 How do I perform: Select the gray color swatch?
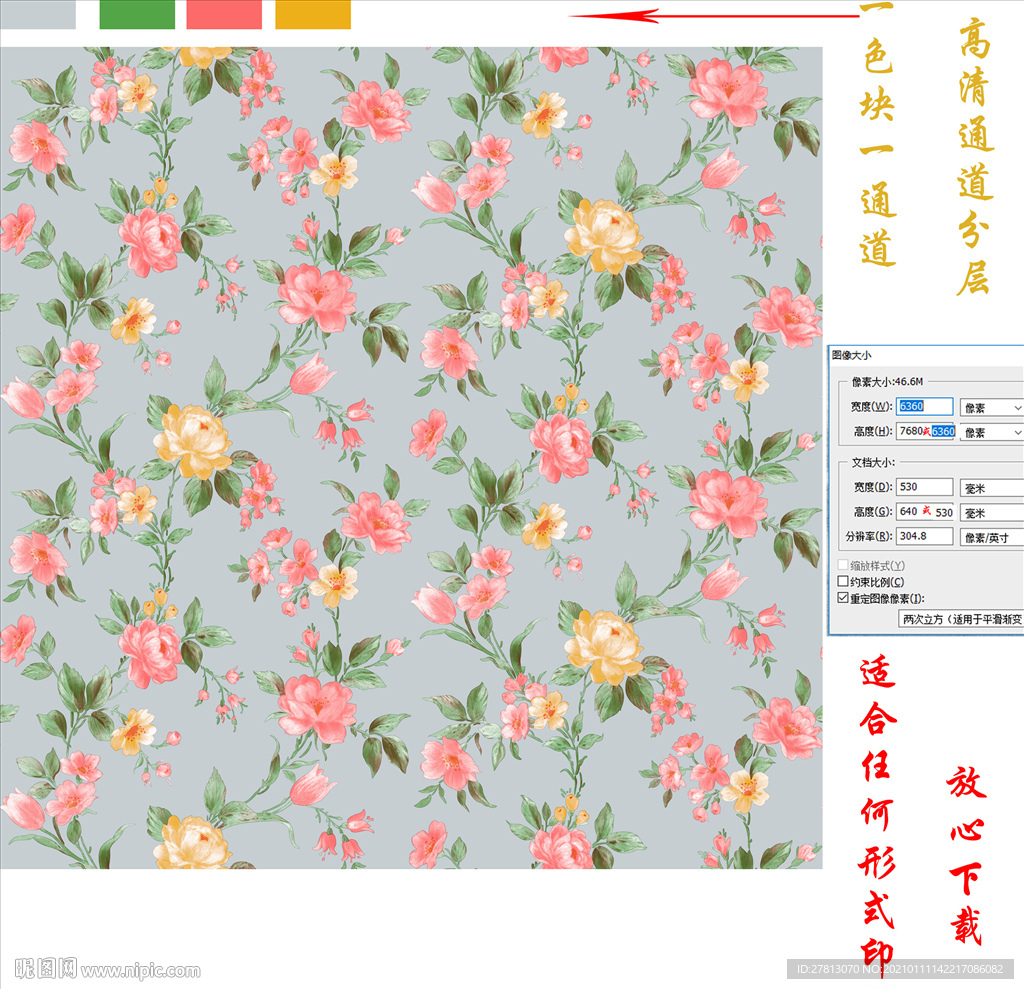click(x=38, y=14)
